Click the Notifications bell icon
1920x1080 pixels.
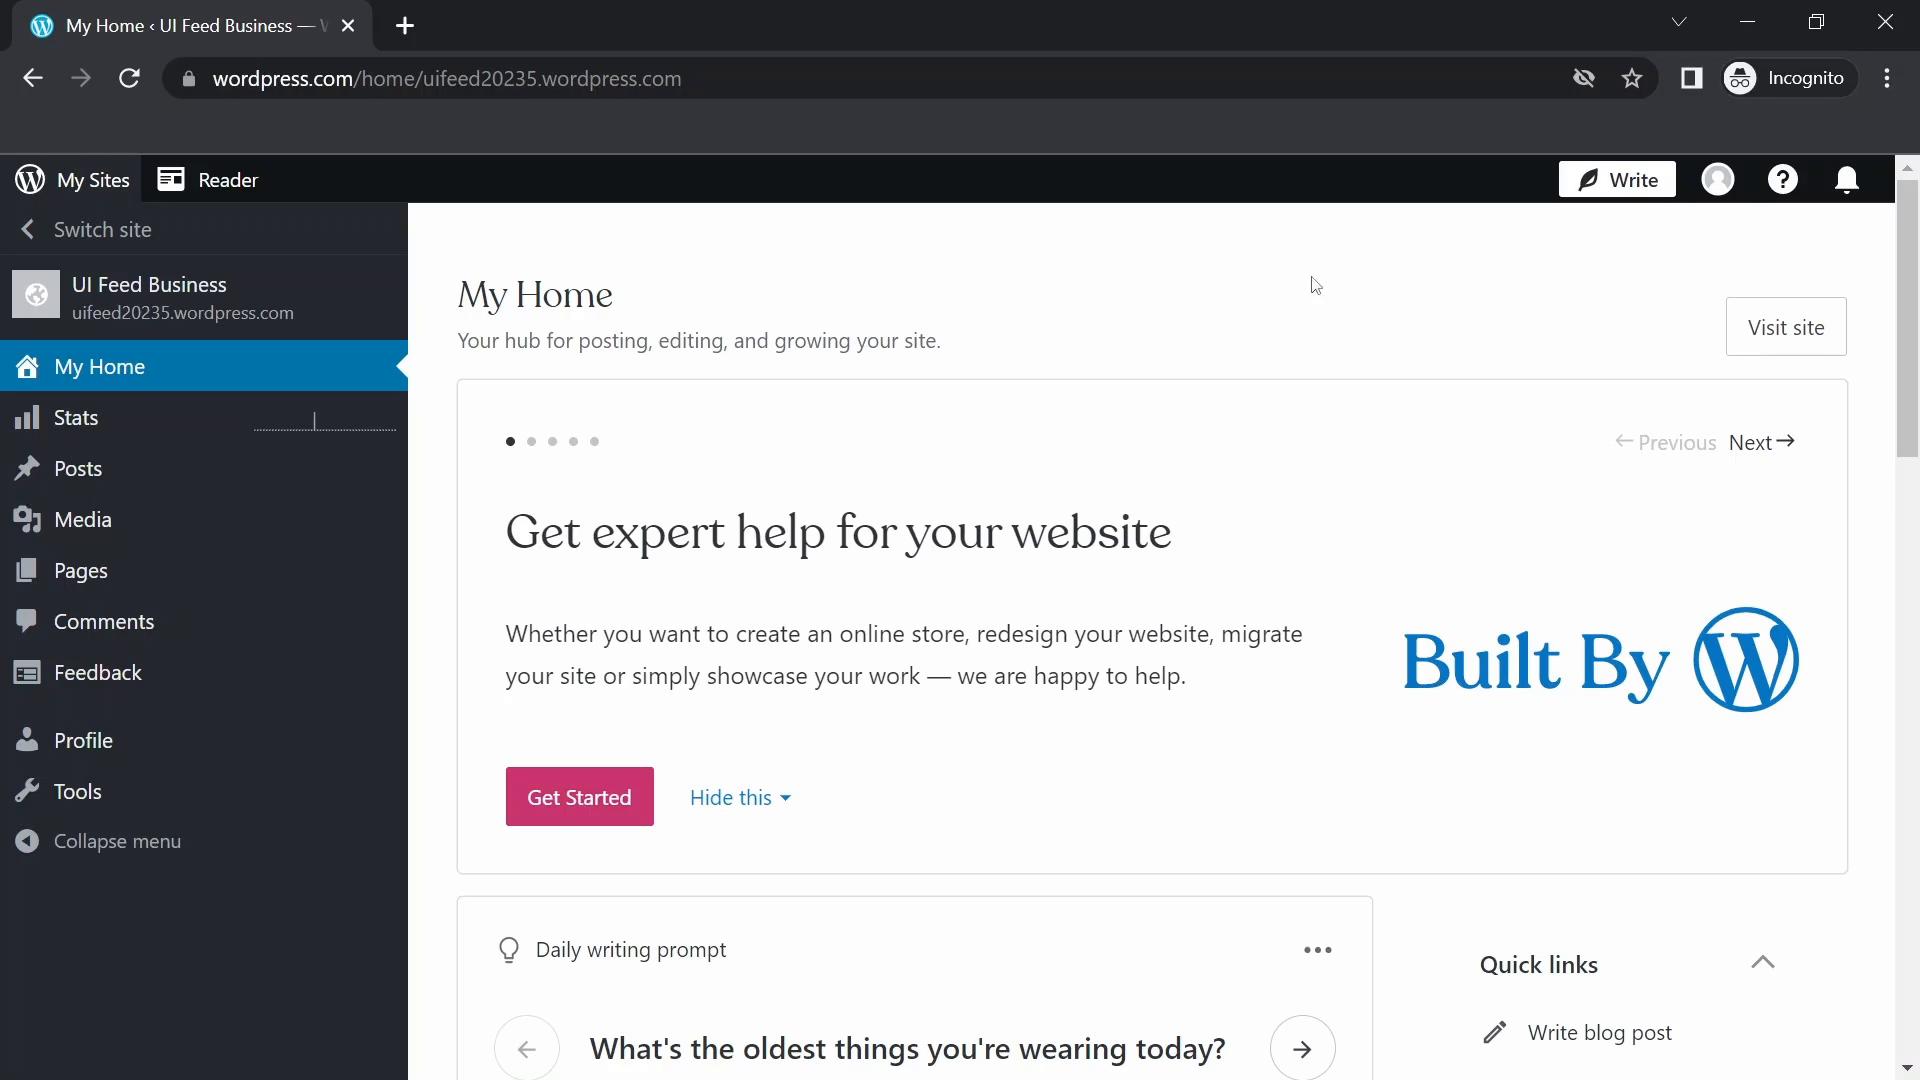pyautogui.click(x=1847, y=179)
